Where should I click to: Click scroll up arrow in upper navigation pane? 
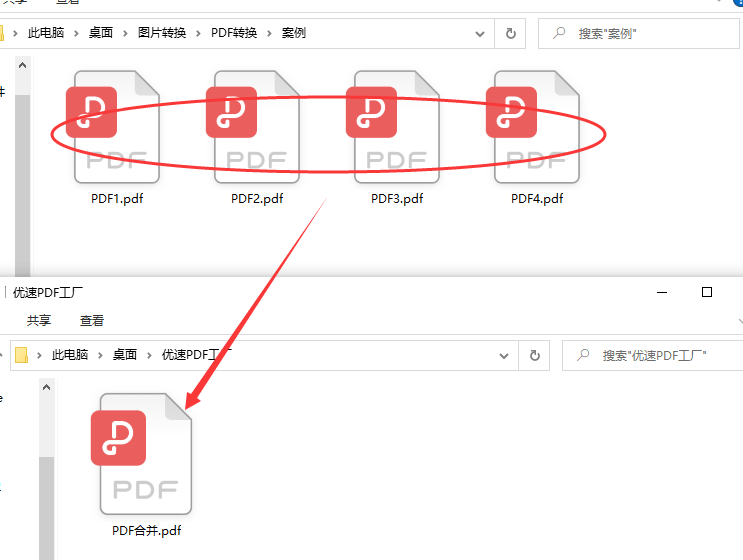tap(22, 65)
